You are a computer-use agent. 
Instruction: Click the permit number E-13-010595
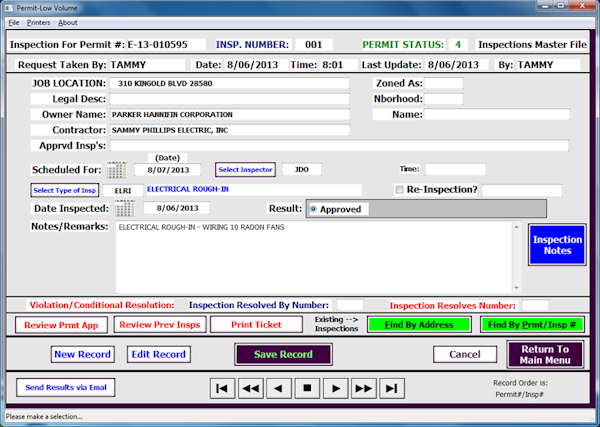point(157,44)
